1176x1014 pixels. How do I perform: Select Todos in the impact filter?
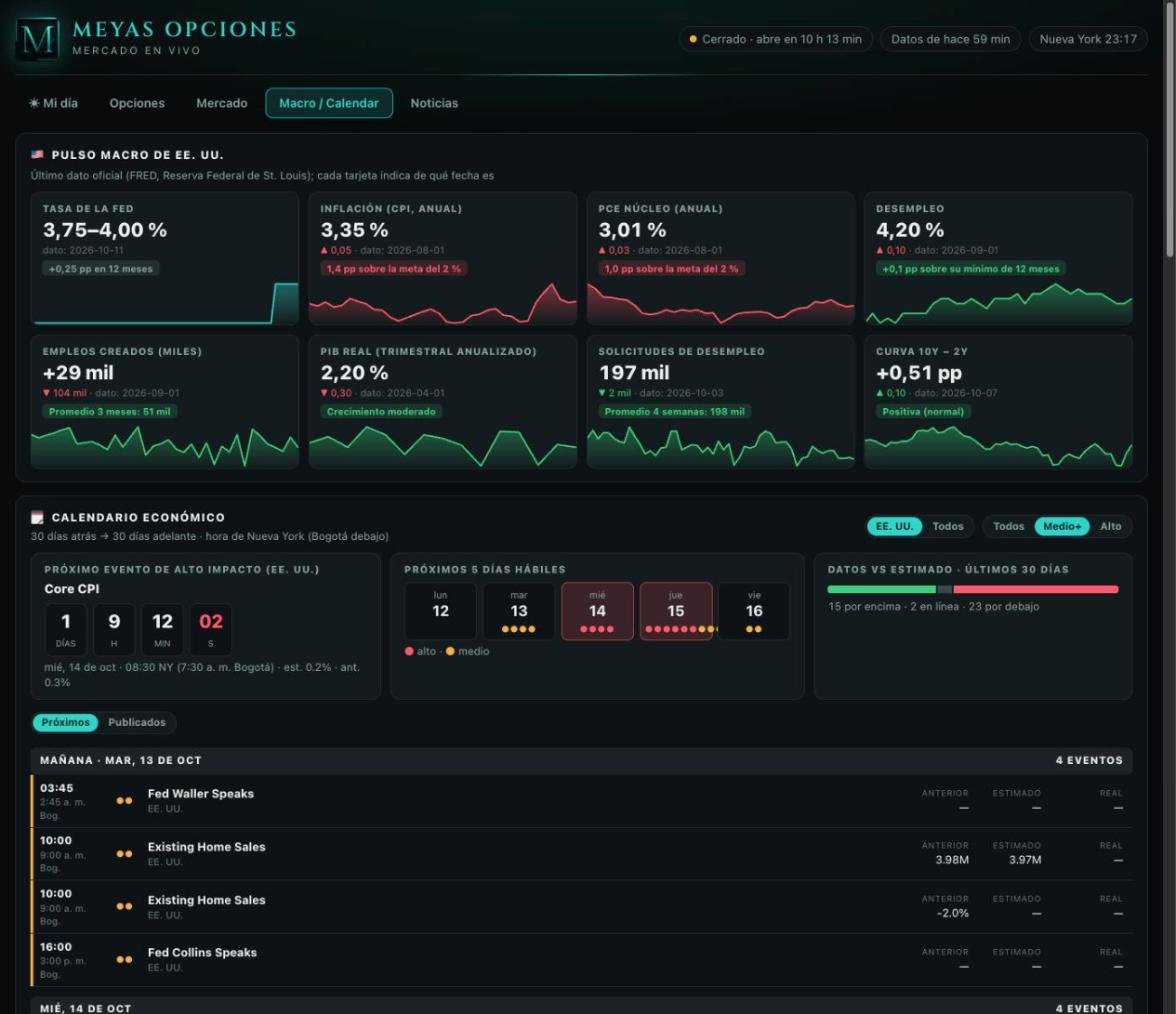point(1009,526)
